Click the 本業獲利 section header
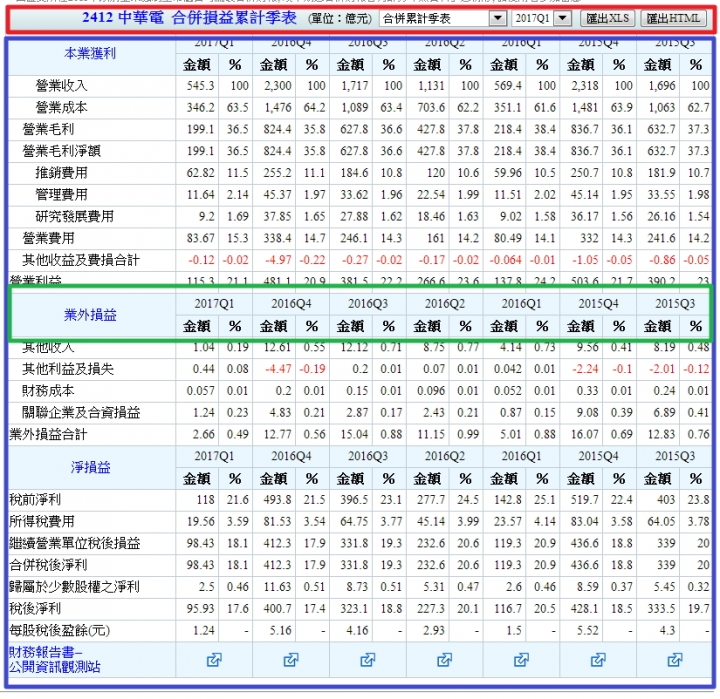This screenshot has width=720, height=699. click(x=90, y=53)
